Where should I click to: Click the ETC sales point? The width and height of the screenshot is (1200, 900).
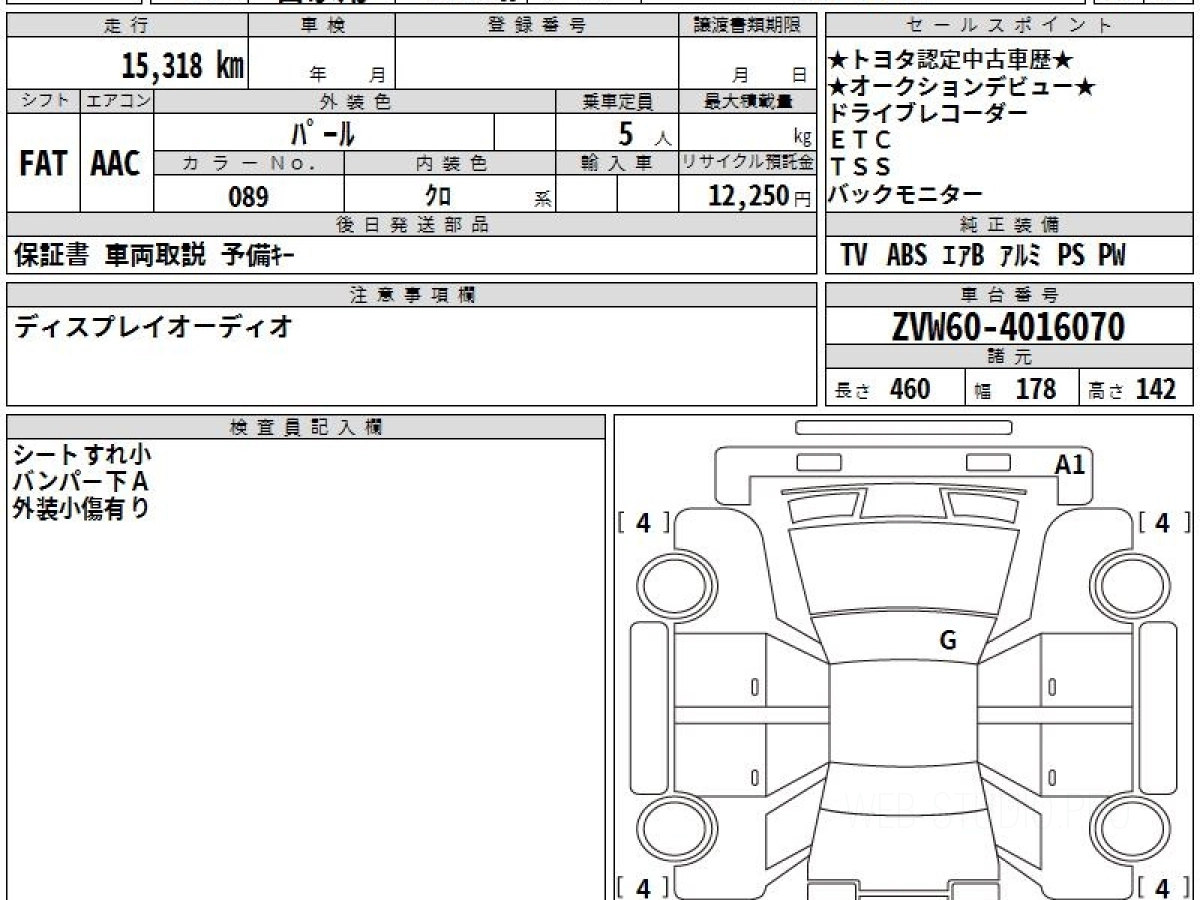click(x=860, y=140)
